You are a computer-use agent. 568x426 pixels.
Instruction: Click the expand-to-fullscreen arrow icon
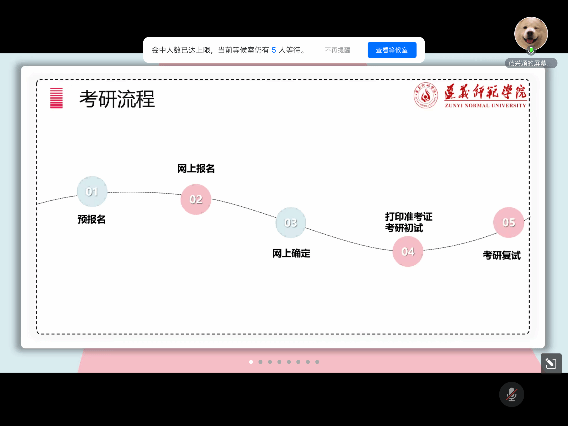coord(551,363)
